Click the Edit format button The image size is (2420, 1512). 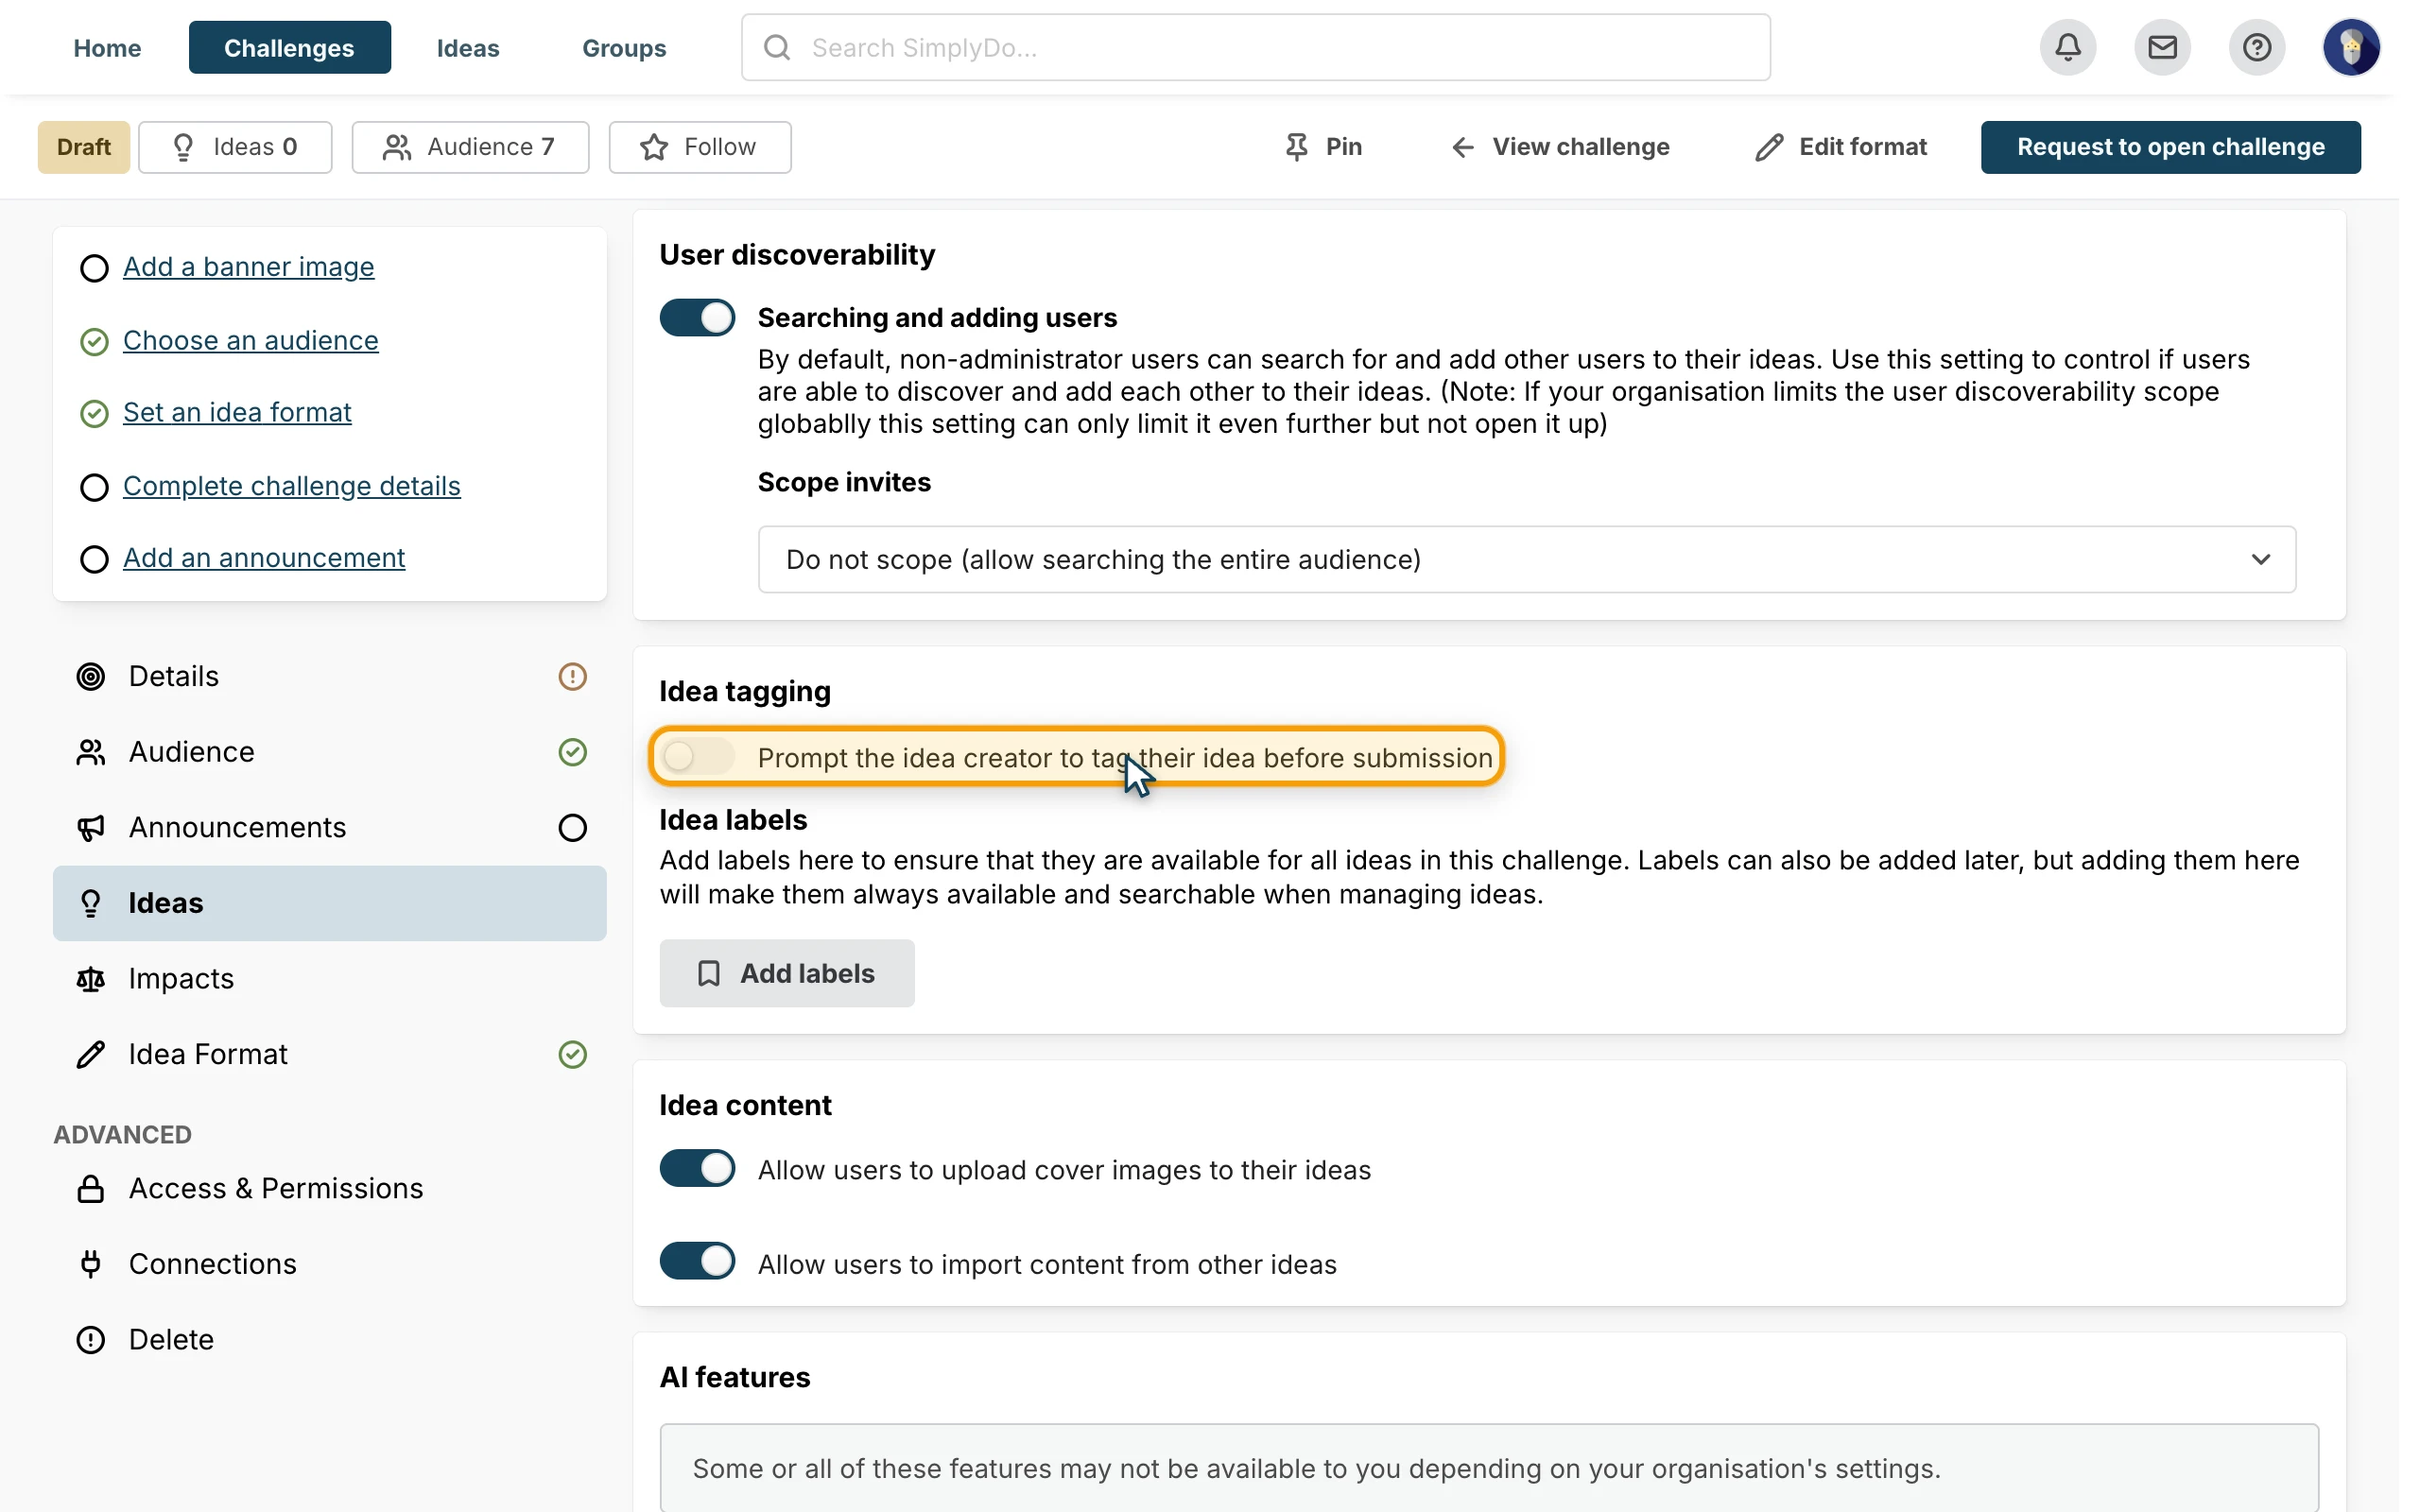click(1841, 147)
